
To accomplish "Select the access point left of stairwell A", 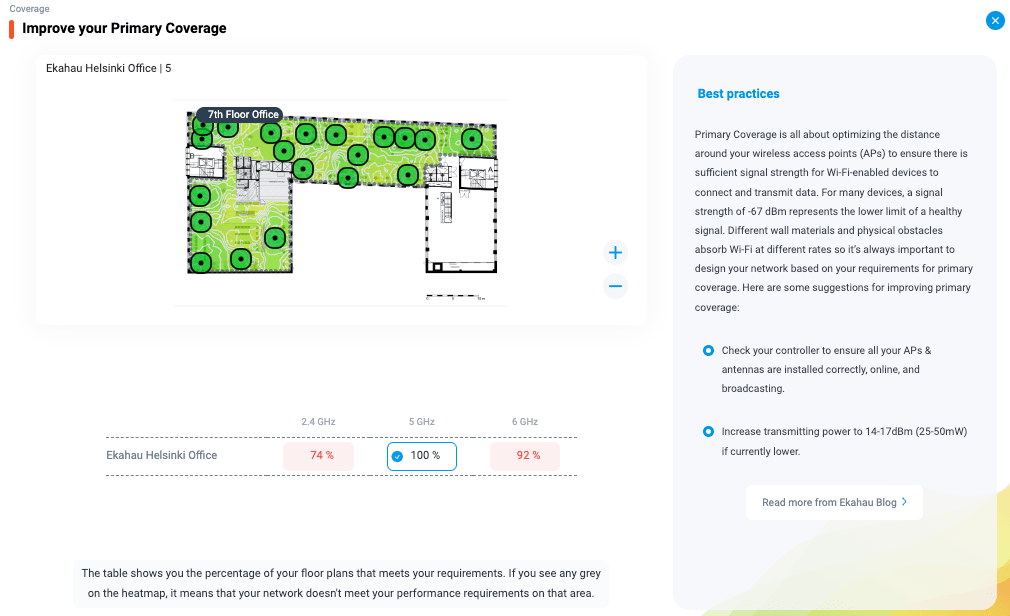I will (x=407, y=175).
